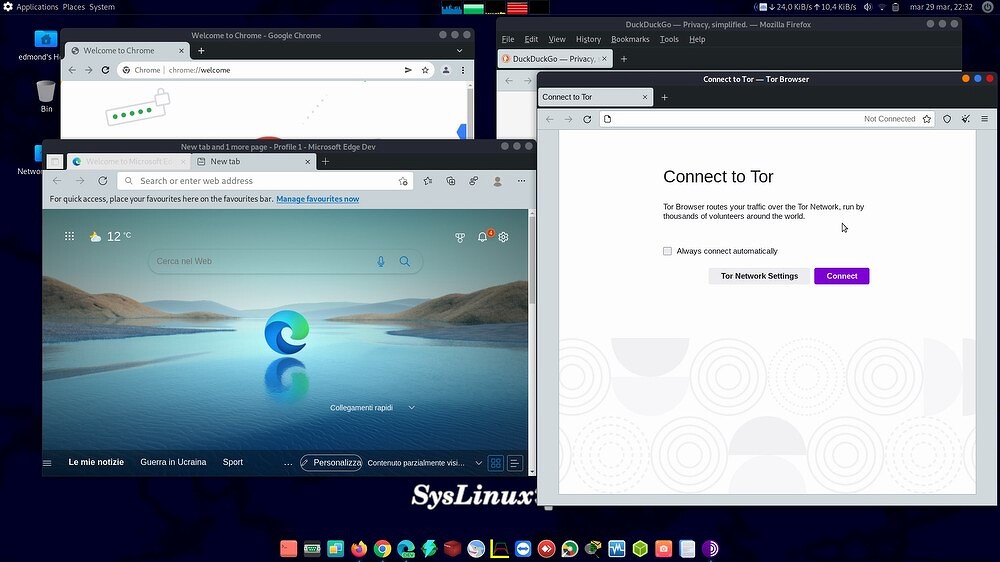Select the Guerra in Ucraina news tab
Screen dimensions: 1000x562
tap(173, 462)
